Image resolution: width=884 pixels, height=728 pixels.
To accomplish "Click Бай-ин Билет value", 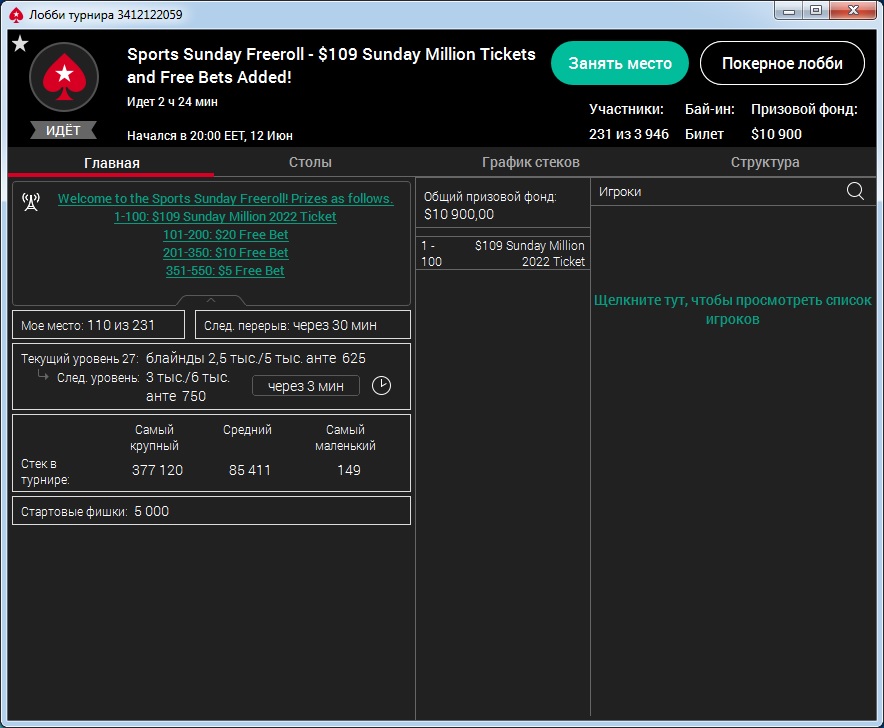I will point(704,134).
